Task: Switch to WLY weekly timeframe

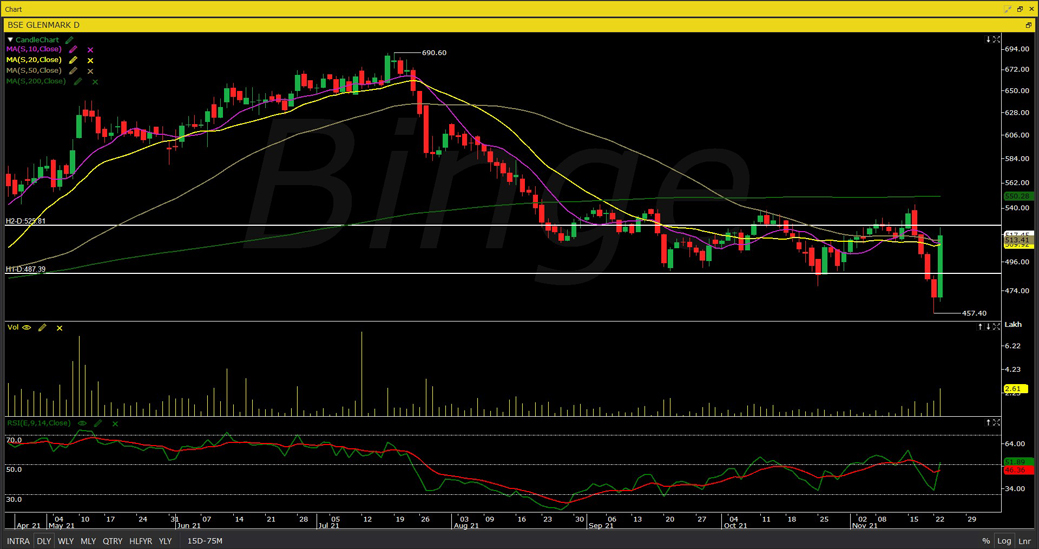Action: [66, 541]
